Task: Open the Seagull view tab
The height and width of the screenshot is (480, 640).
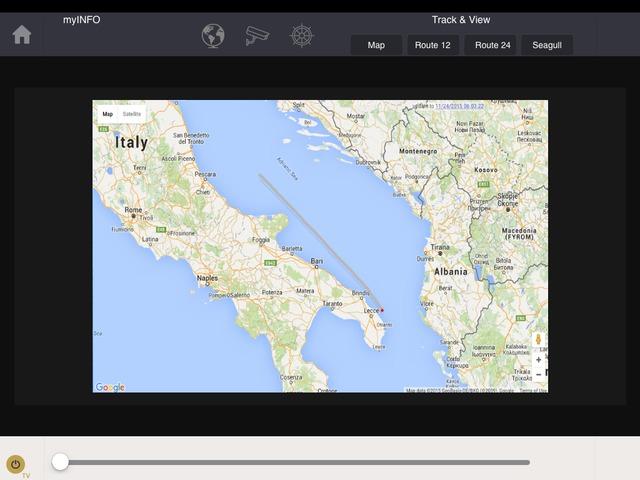Action: point(547,45)
